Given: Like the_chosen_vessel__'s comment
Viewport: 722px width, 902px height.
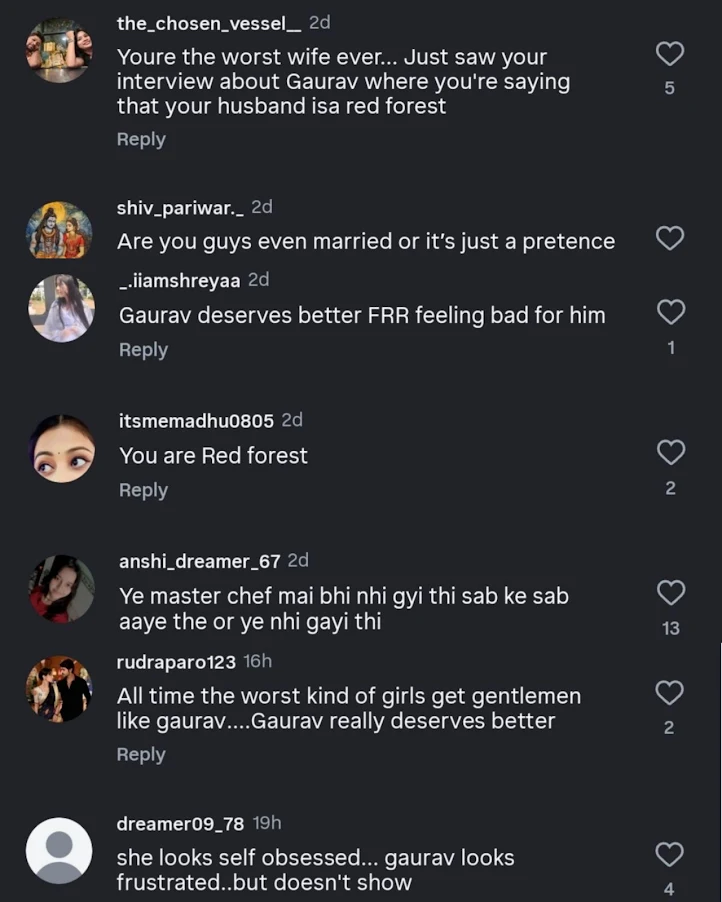Looking at the screenshot, I should coord(669,53).
